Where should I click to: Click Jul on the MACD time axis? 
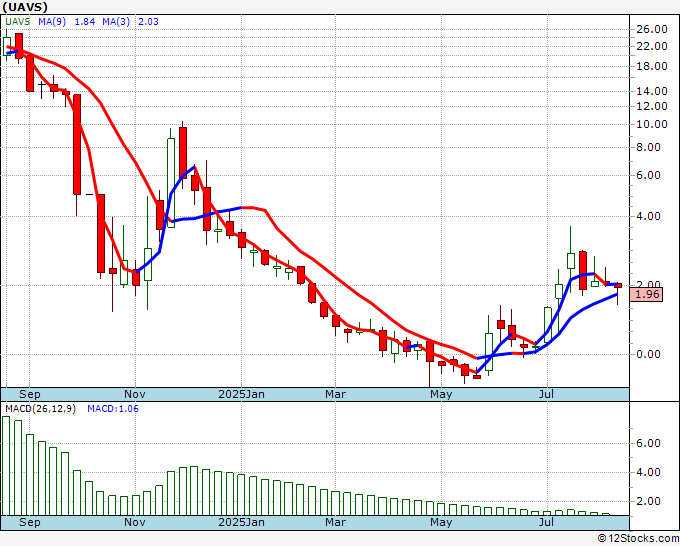tap(547, 523)
